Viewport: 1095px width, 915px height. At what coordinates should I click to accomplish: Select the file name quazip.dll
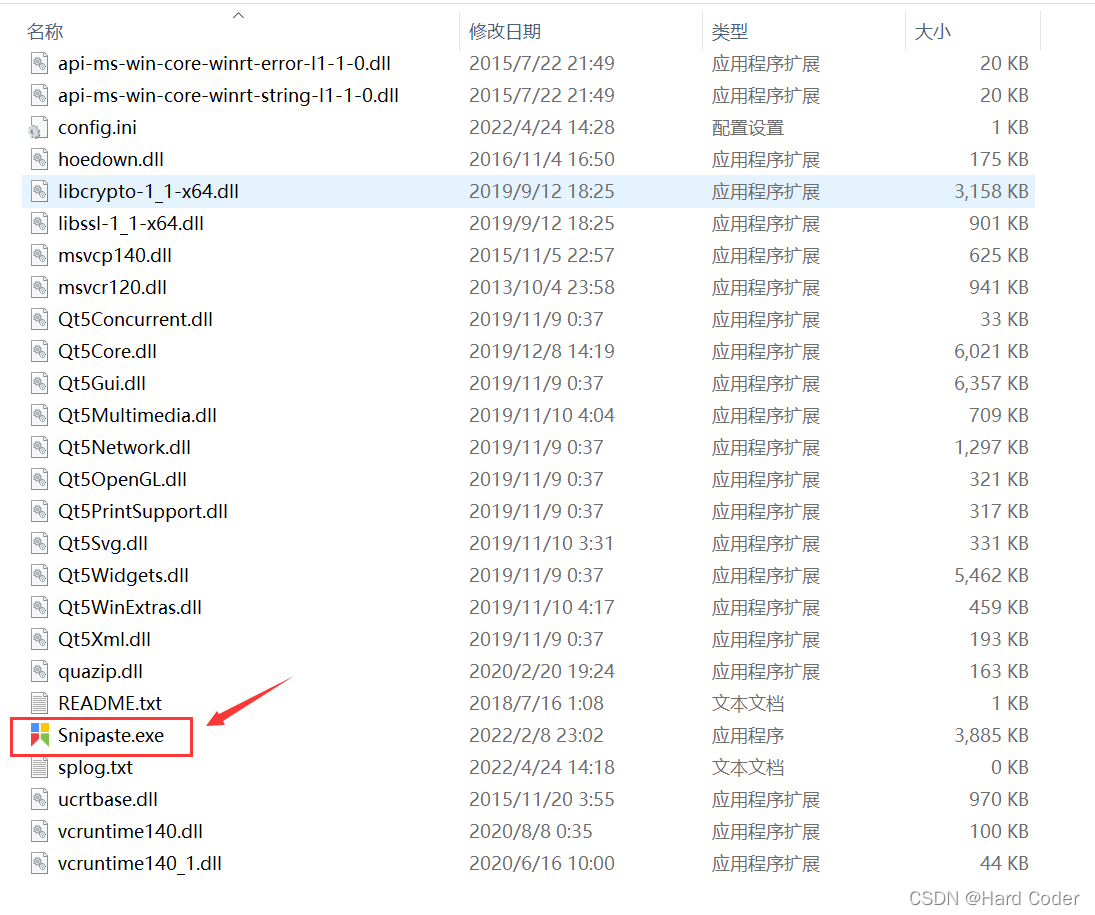[100, 672]
